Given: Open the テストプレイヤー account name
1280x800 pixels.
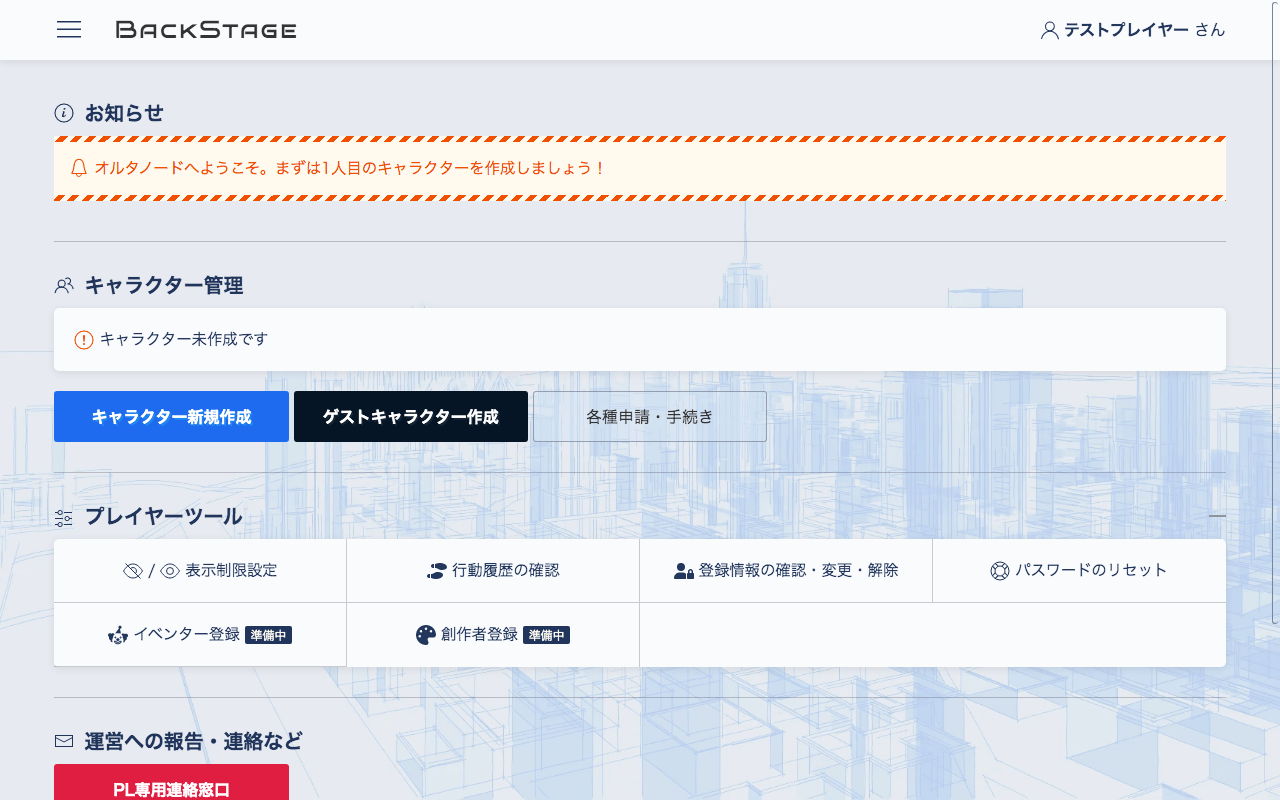Looking at the screenshot, I should (1126, 30).
